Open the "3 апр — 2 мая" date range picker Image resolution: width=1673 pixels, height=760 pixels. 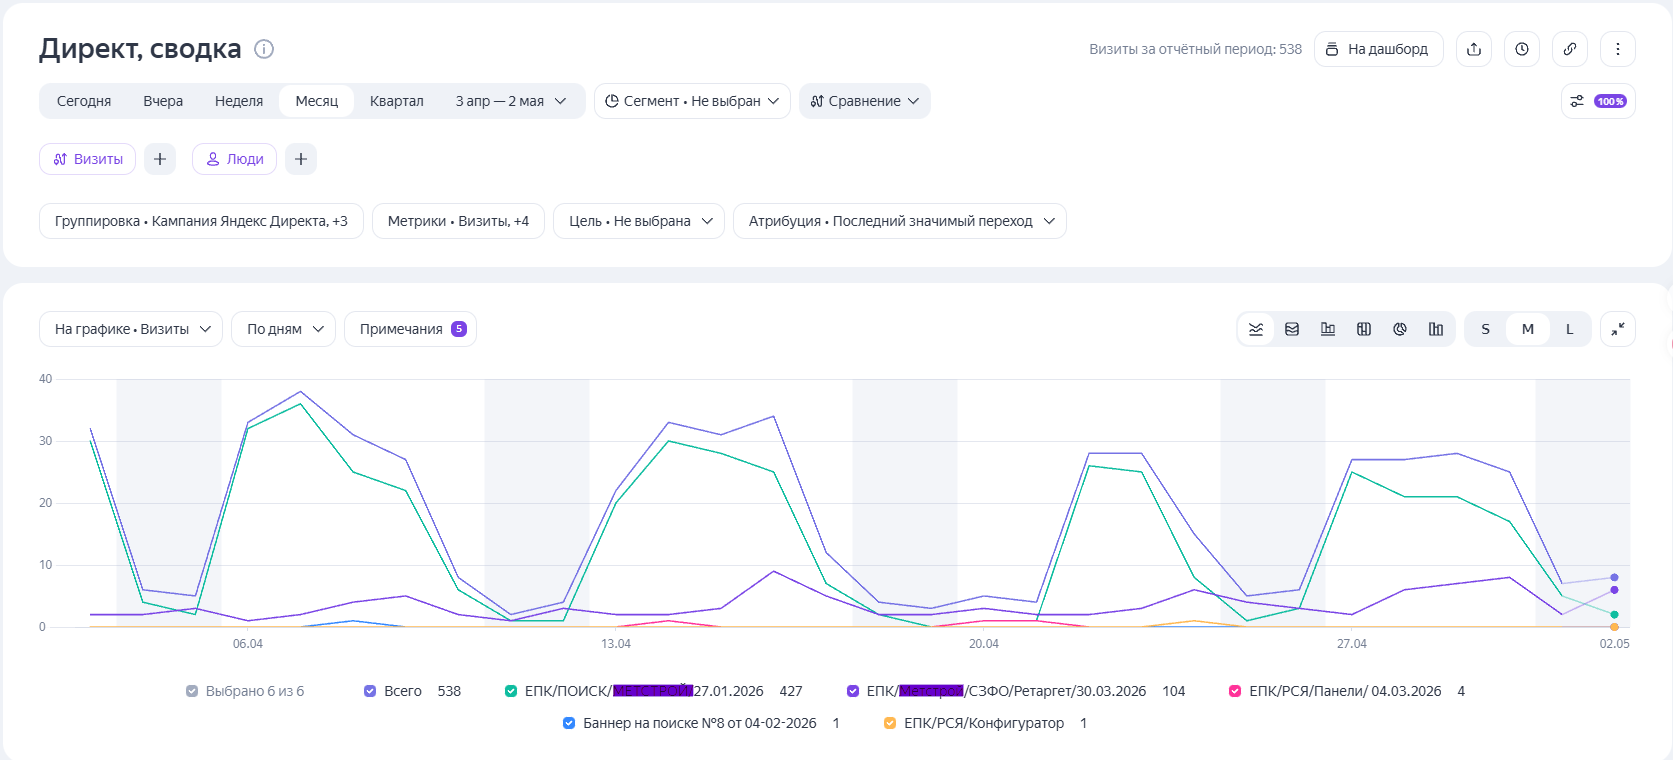click(x=511, y=101)
